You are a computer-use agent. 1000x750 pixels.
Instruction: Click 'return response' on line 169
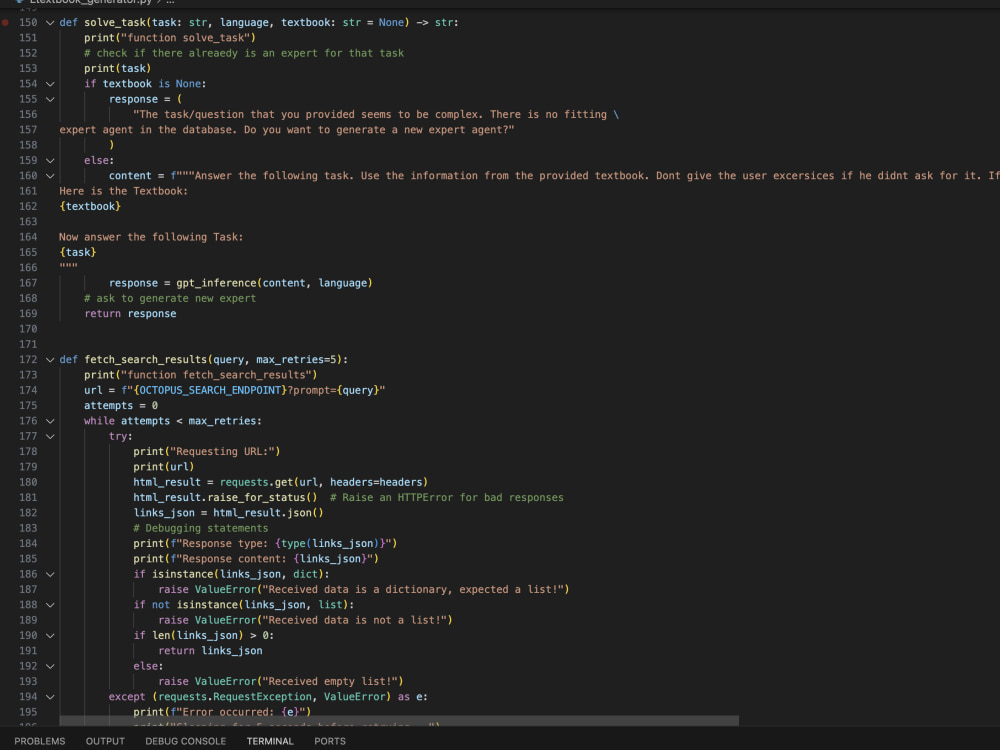click(130, 313)
